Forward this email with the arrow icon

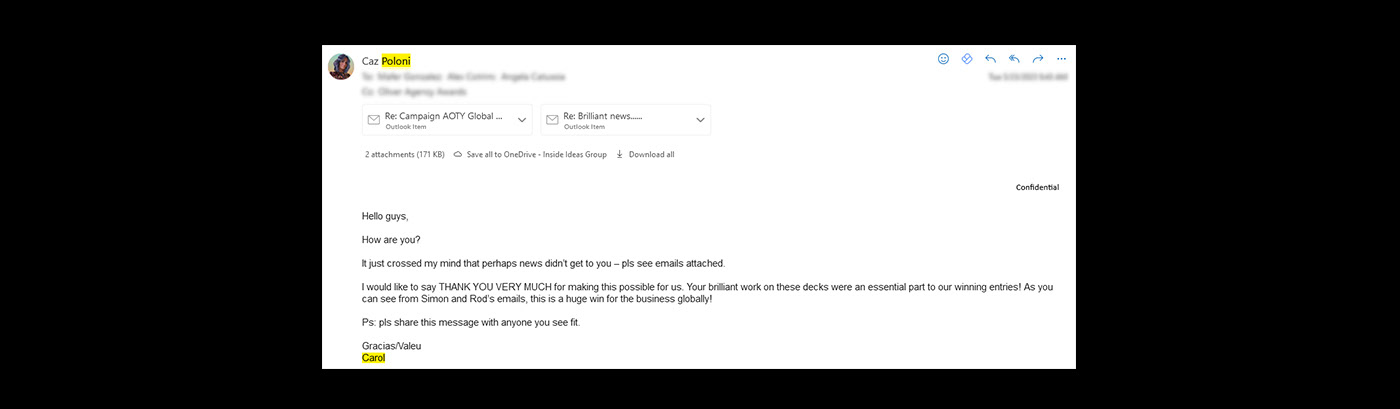(1038, 59)
